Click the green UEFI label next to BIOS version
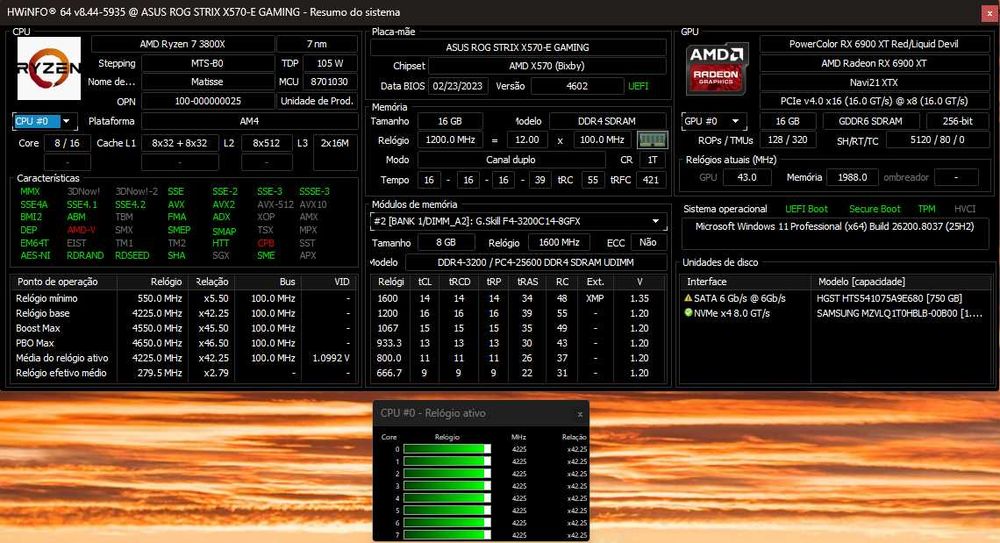 (x=638, y=86)
